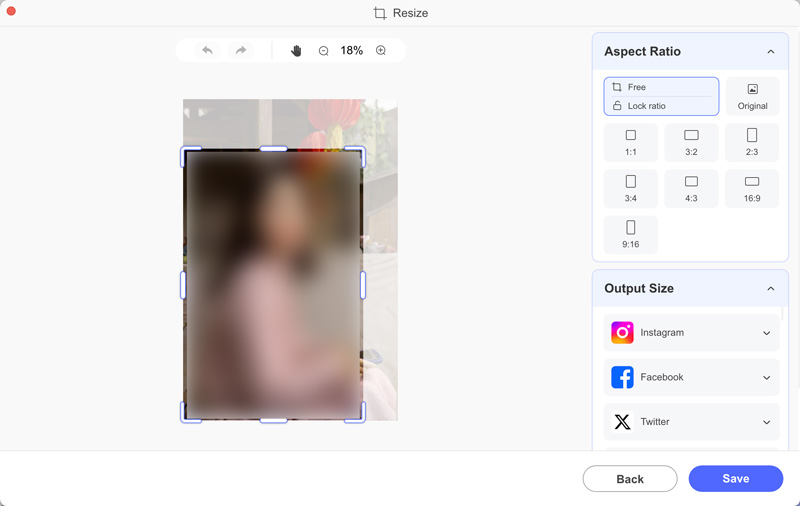Click the zoom in magnifier icon
Viewport: 800px width, 506px height.
click(x=381, y=51)
